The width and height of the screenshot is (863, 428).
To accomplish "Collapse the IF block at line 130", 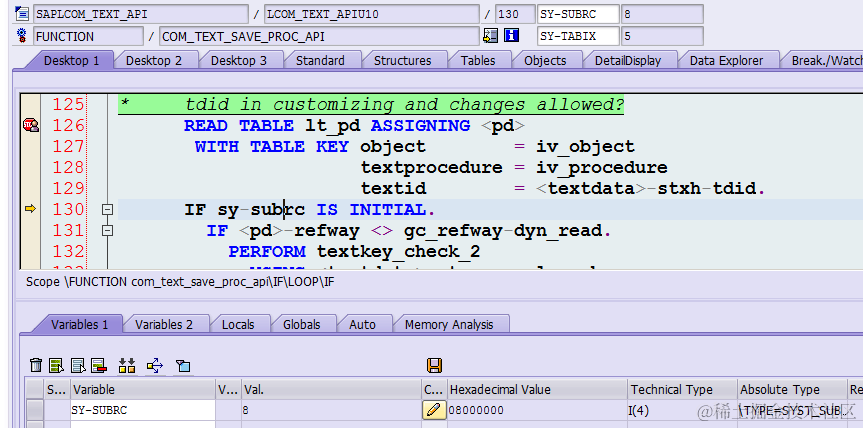I will pos(107,210).
